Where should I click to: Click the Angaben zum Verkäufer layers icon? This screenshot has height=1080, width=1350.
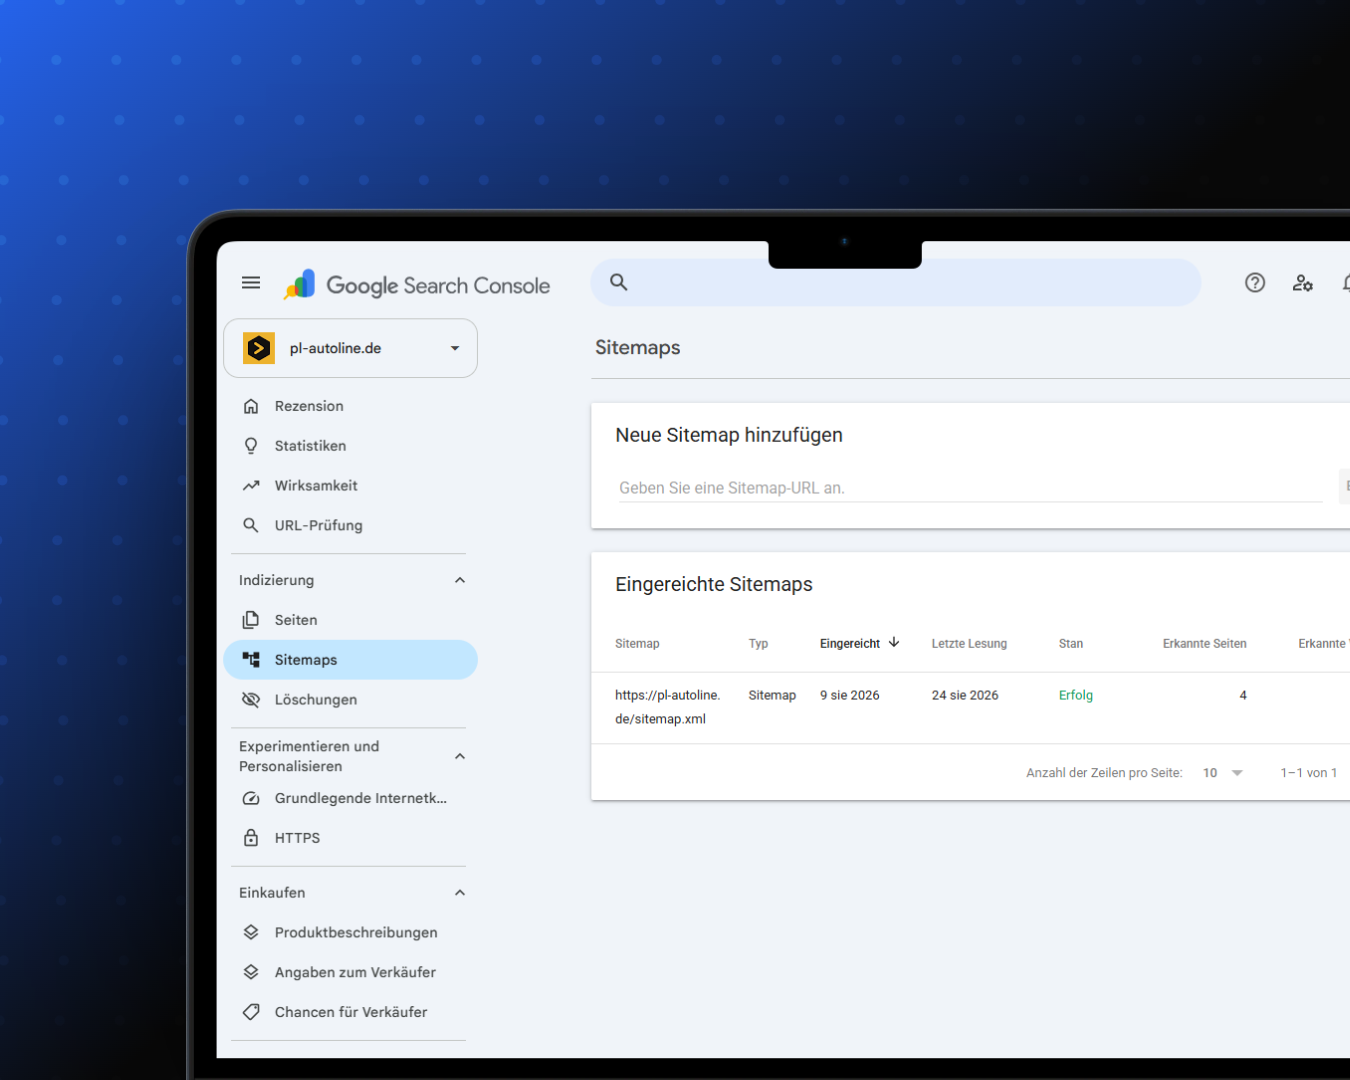[x=251, y=972]
